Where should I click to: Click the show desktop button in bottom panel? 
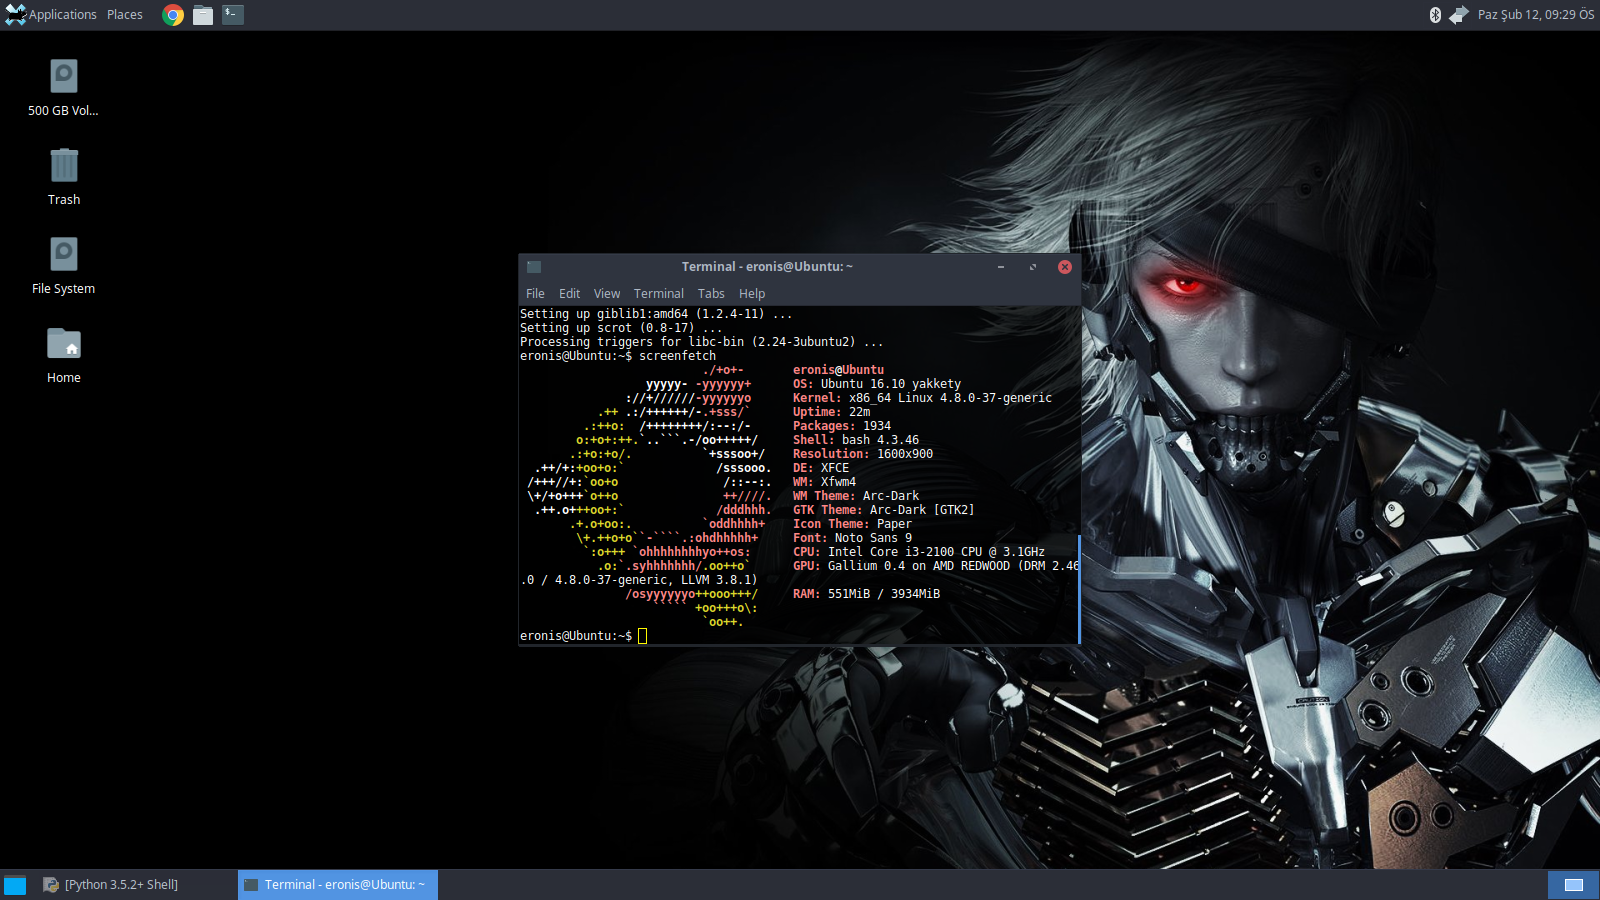[15, 885]
